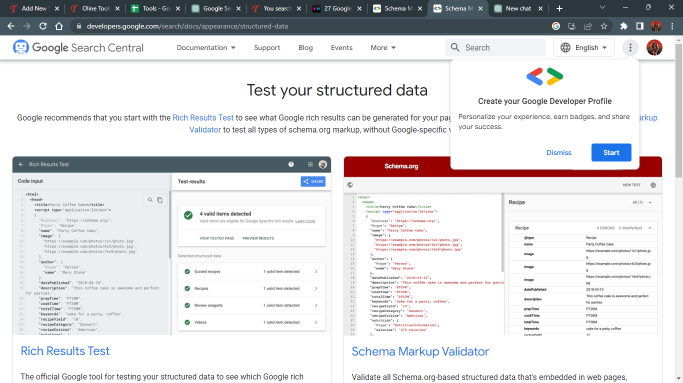This screenshot has width=683, height=383.
Task: Open browser home page icon
Action: coord(59,26)
